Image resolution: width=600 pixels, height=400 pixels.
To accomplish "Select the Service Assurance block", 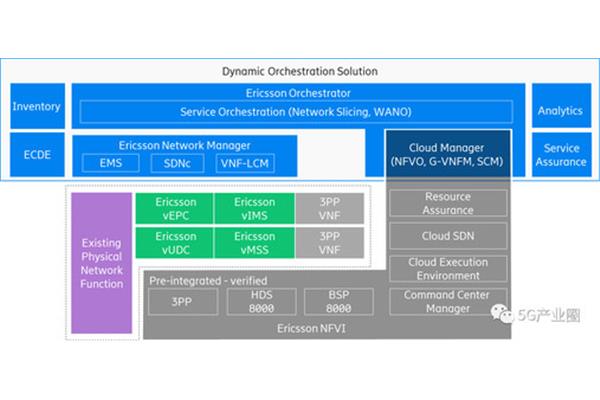I will (x=561, y=155).
